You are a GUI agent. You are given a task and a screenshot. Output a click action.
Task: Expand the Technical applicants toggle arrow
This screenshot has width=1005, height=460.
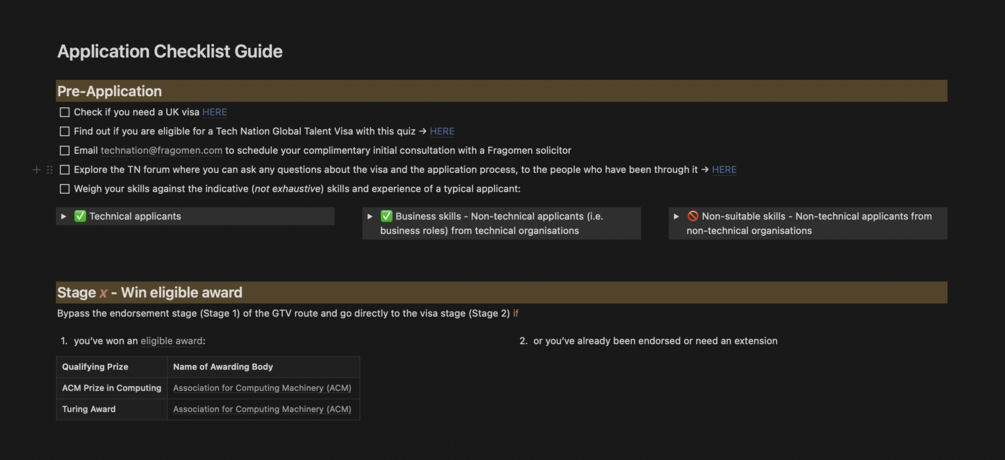tap(64, 216)
